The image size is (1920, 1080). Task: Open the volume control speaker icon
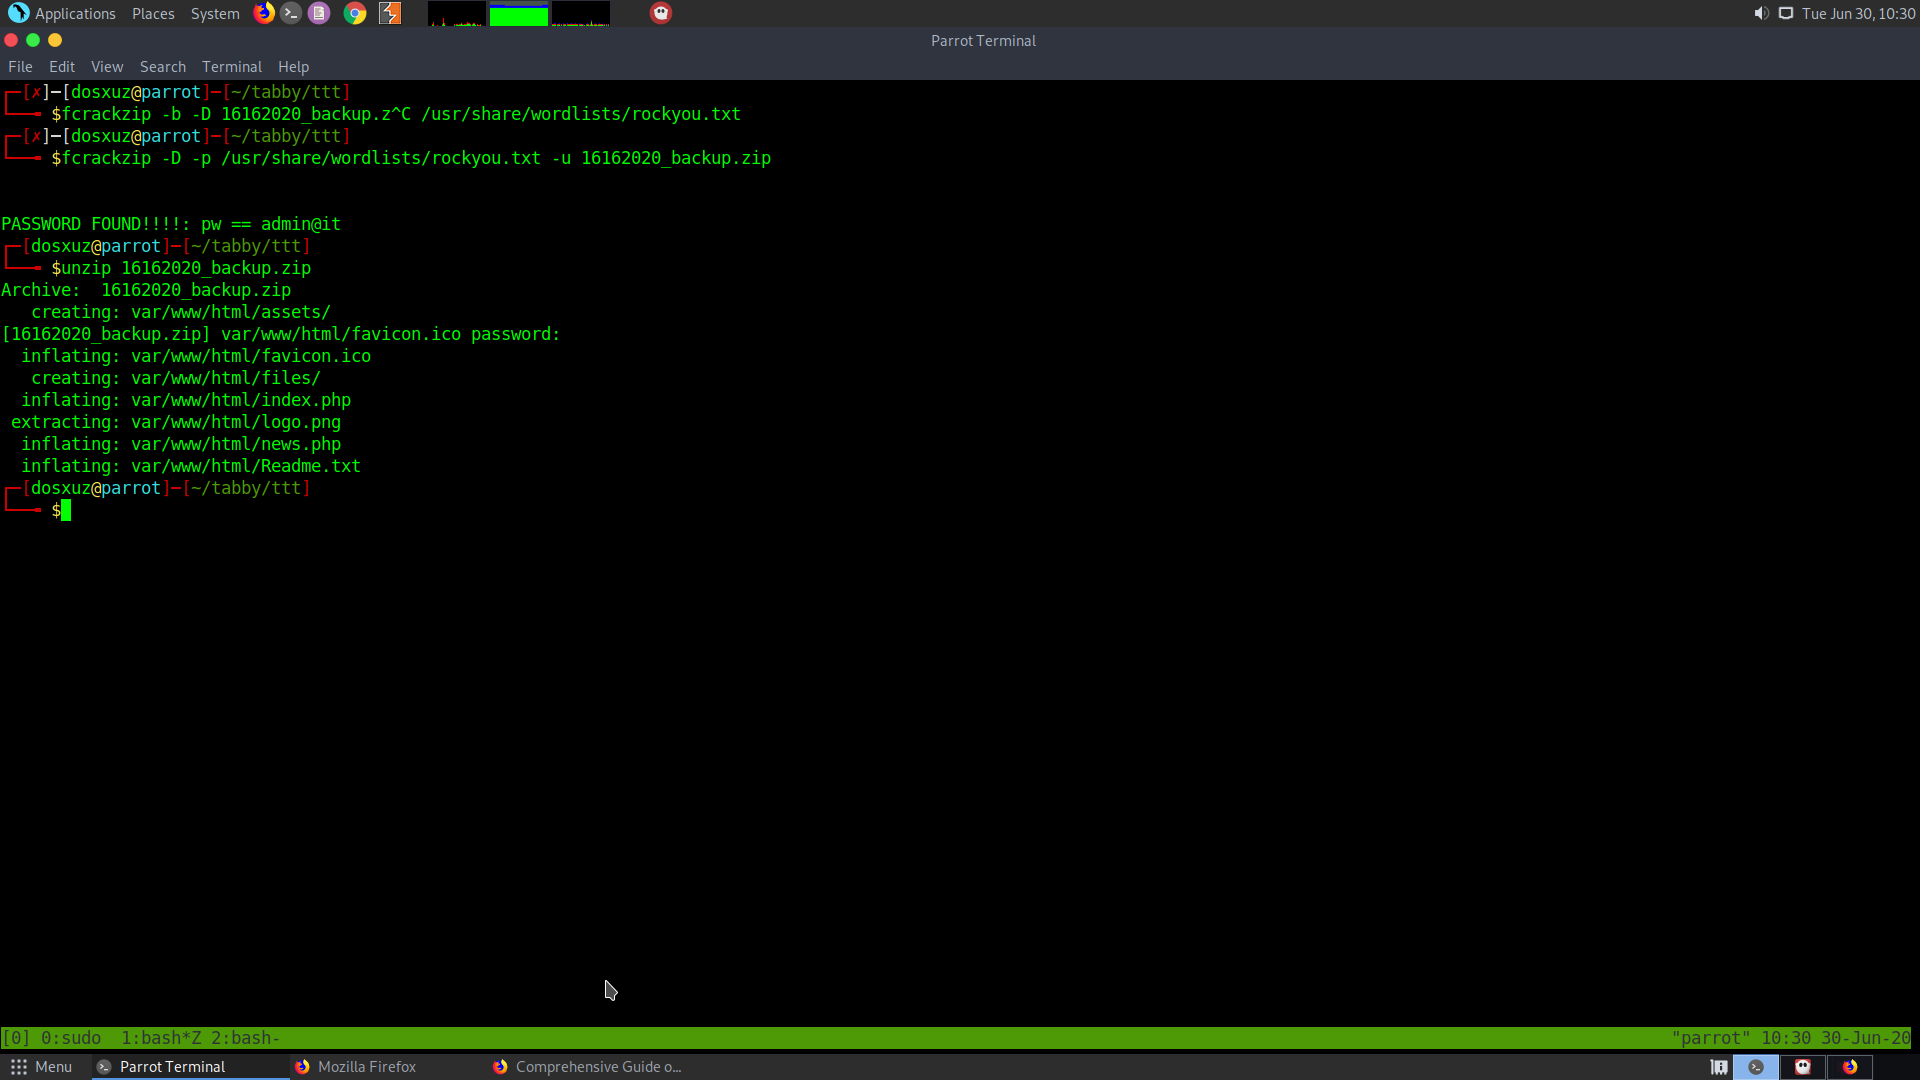(x=1761, y=13)
